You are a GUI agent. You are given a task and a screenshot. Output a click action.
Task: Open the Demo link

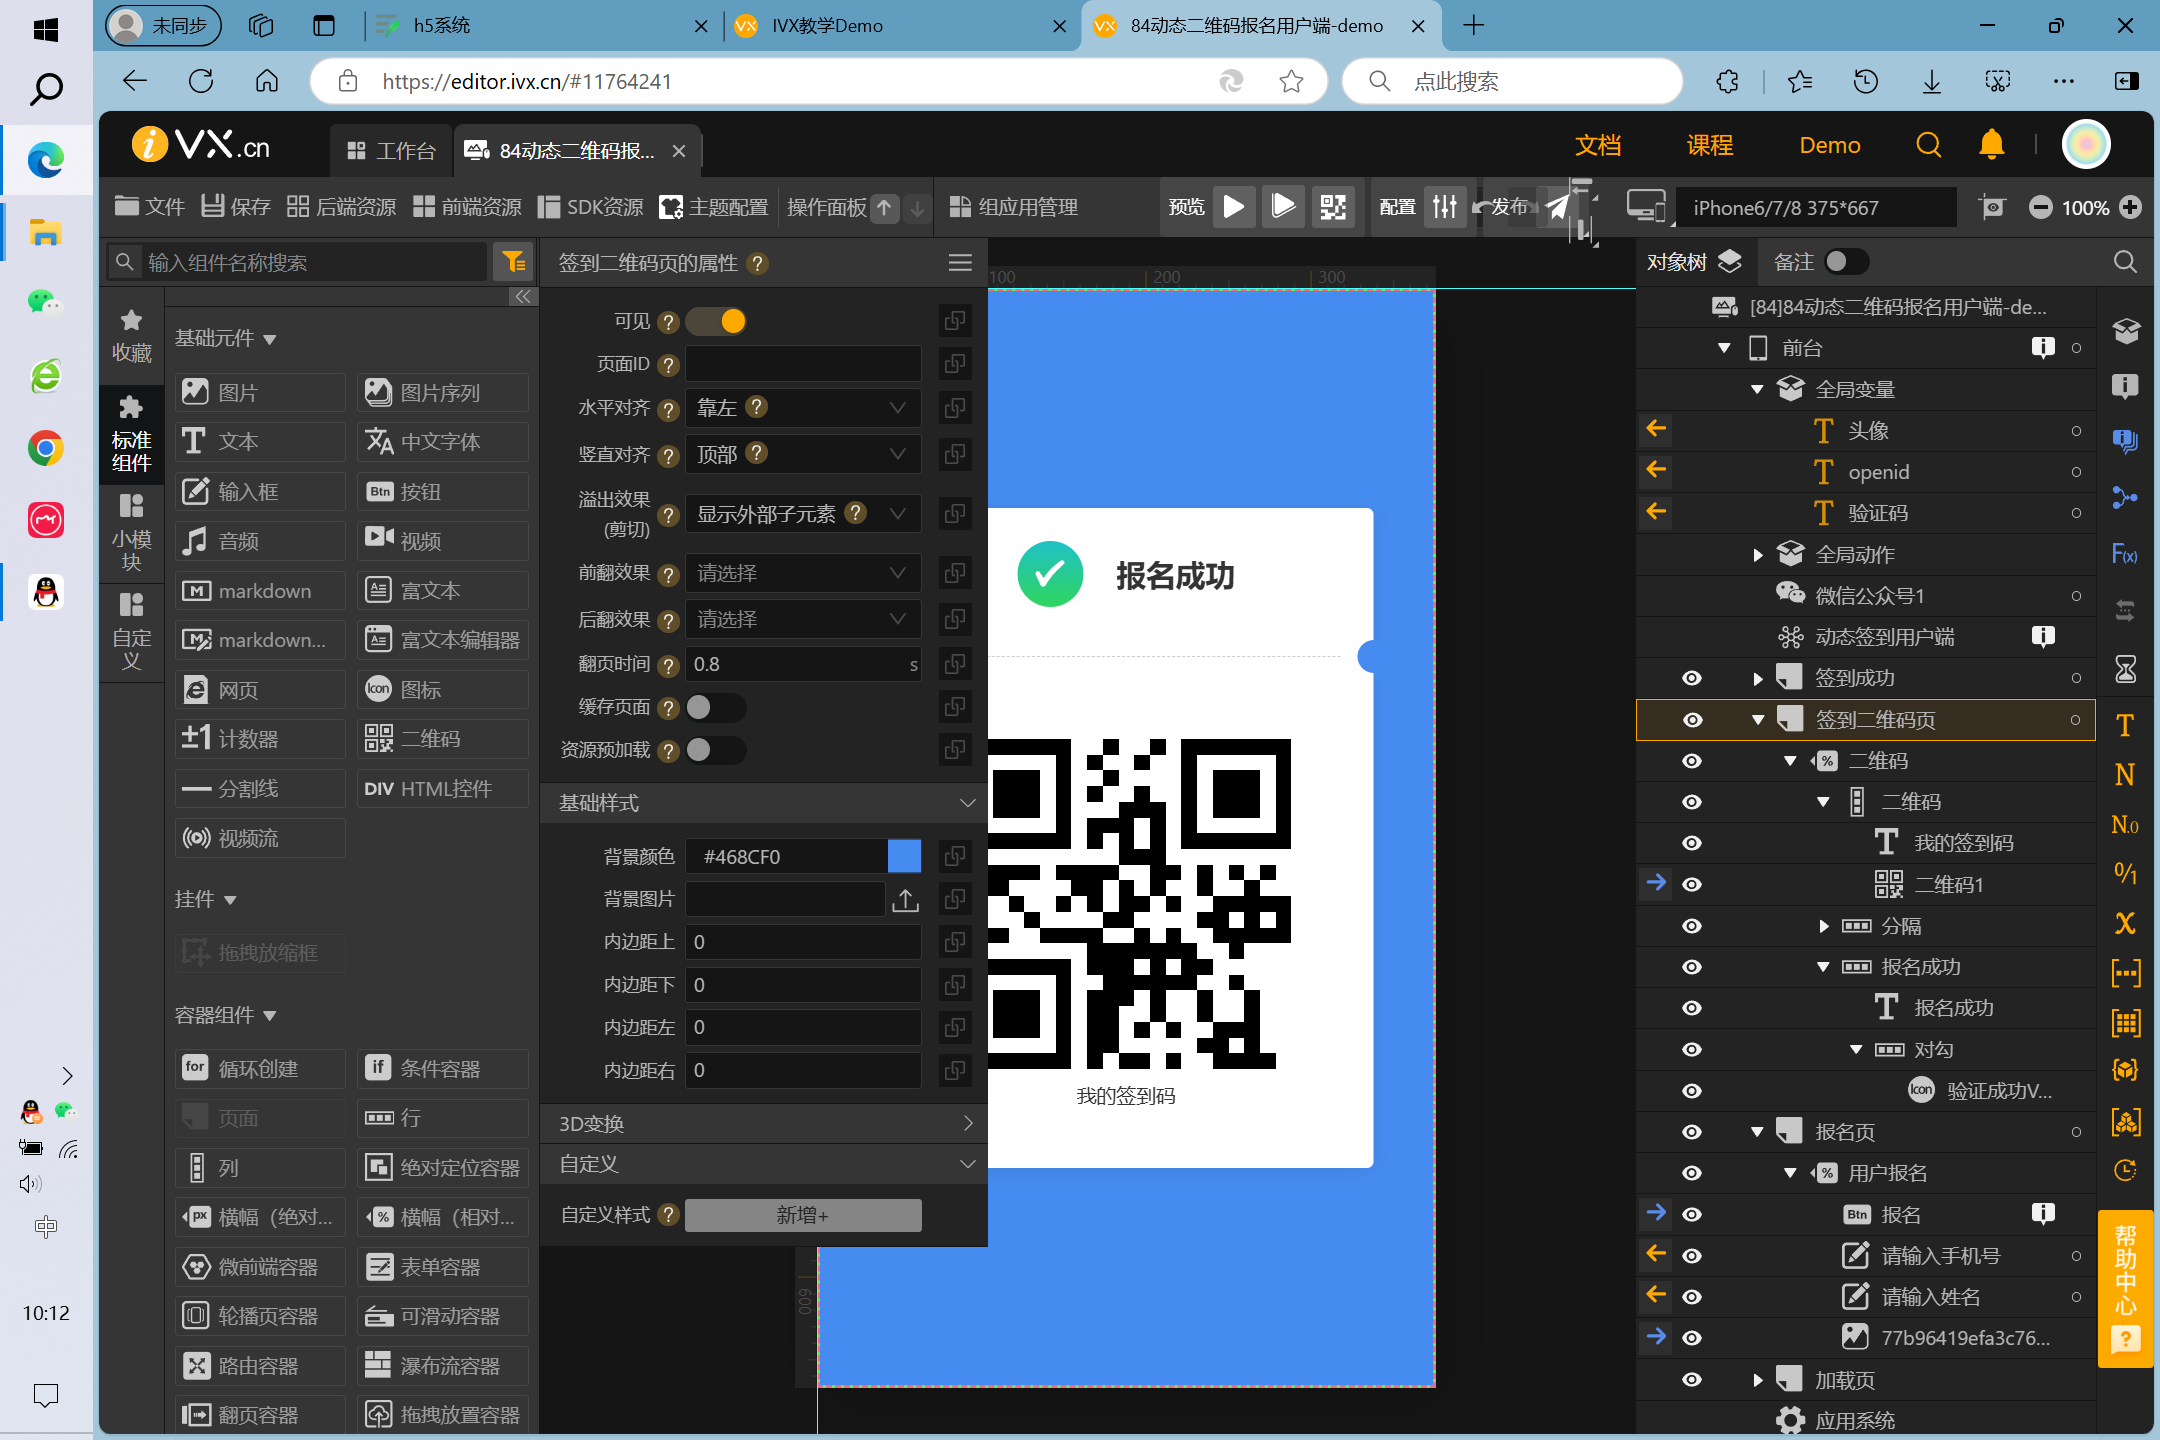[1830, 146]
